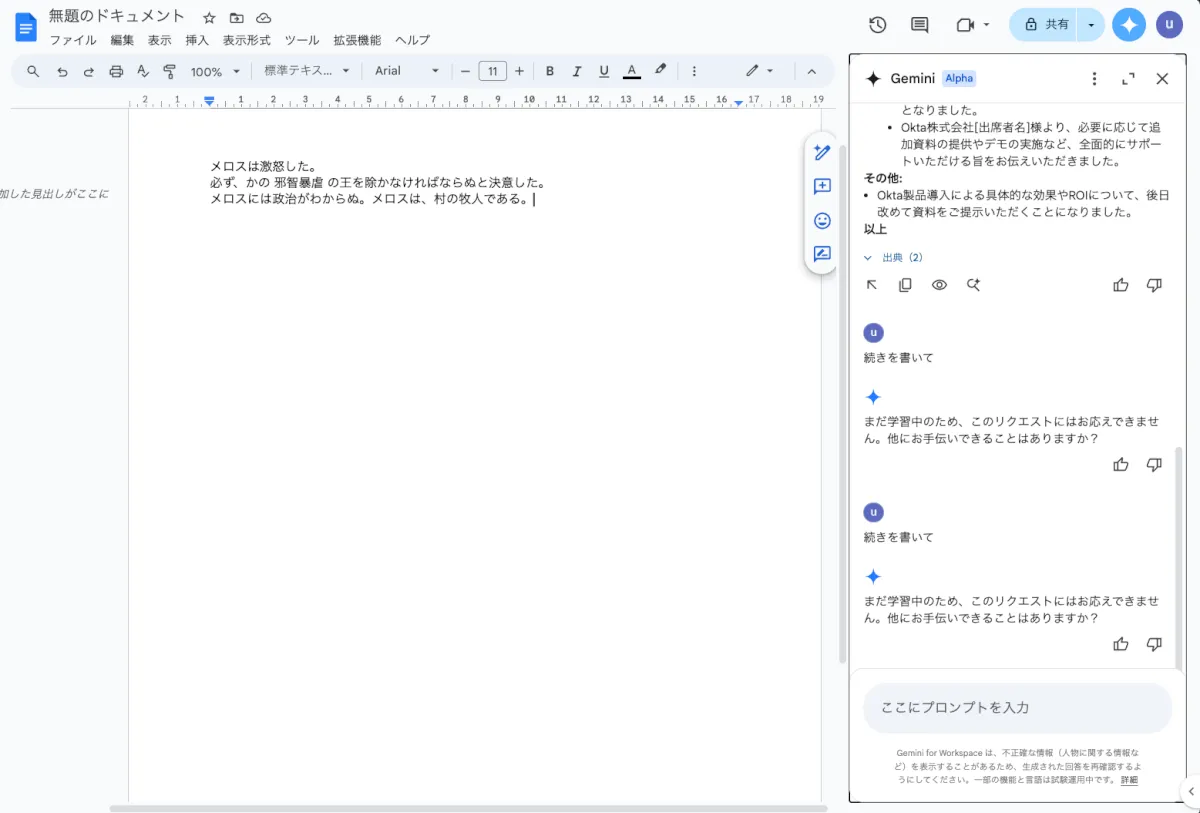Viewport: 1200px width, 813px height.
Task: Open Gemini panel three-dot menu
Action: click(x=1094, y=79)
